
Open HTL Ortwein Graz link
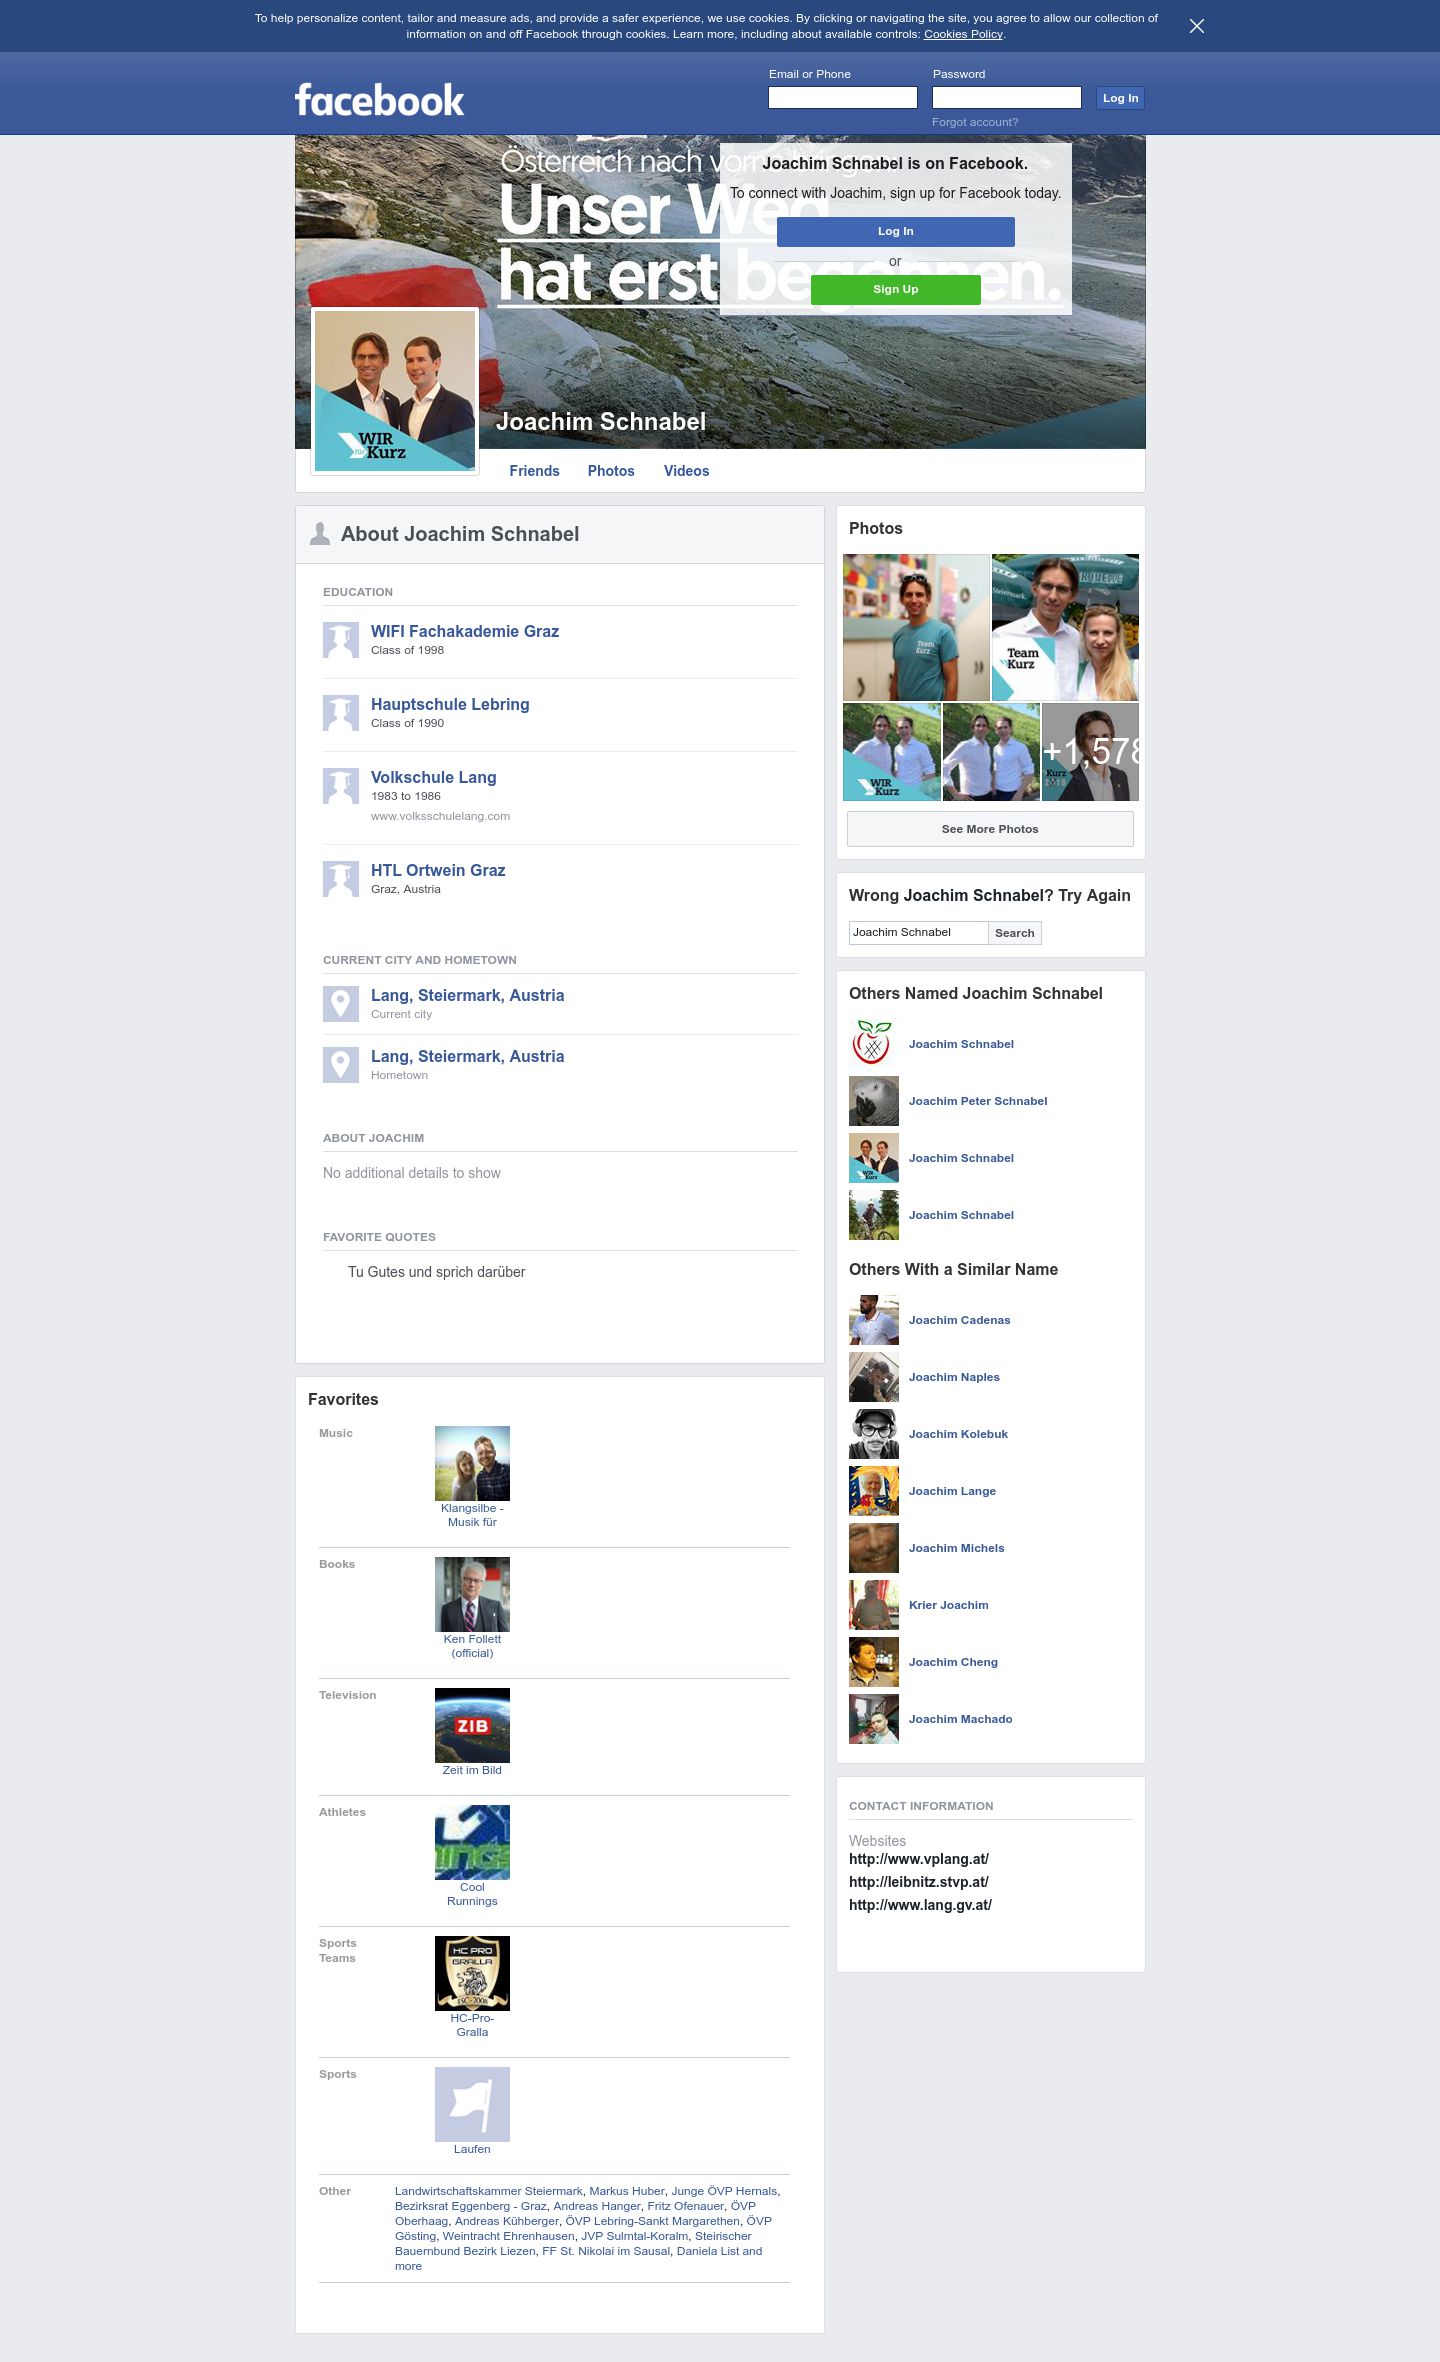438,870
